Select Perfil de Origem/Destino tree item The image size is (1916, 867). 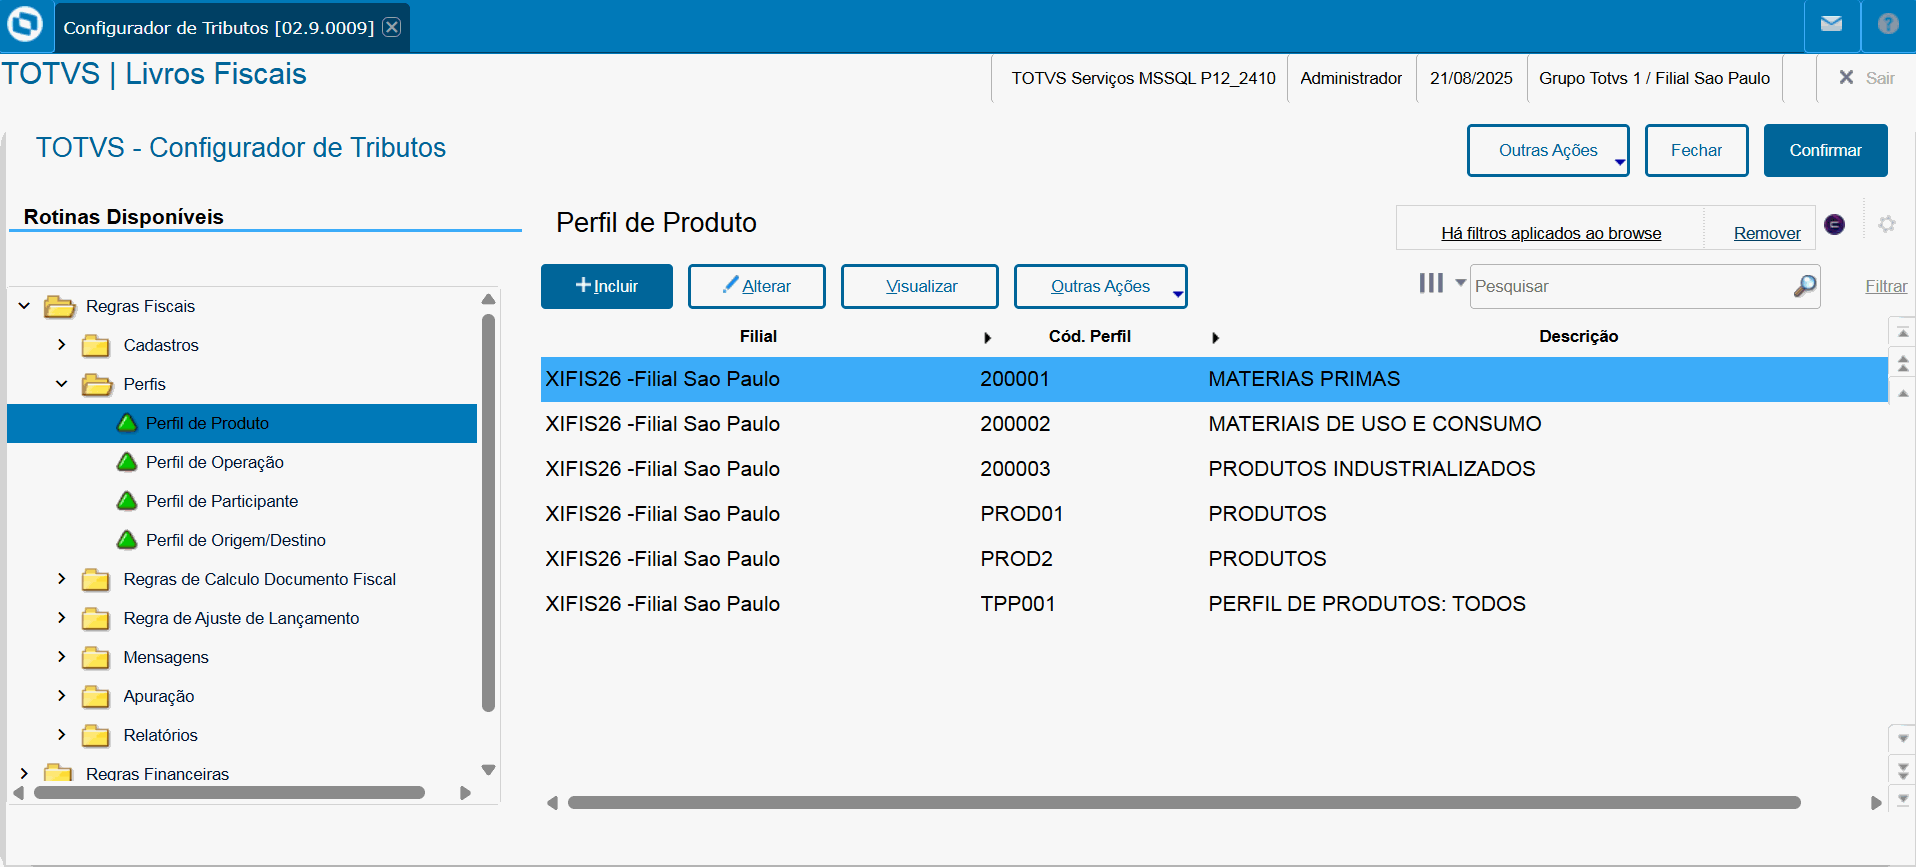point(236,540)
